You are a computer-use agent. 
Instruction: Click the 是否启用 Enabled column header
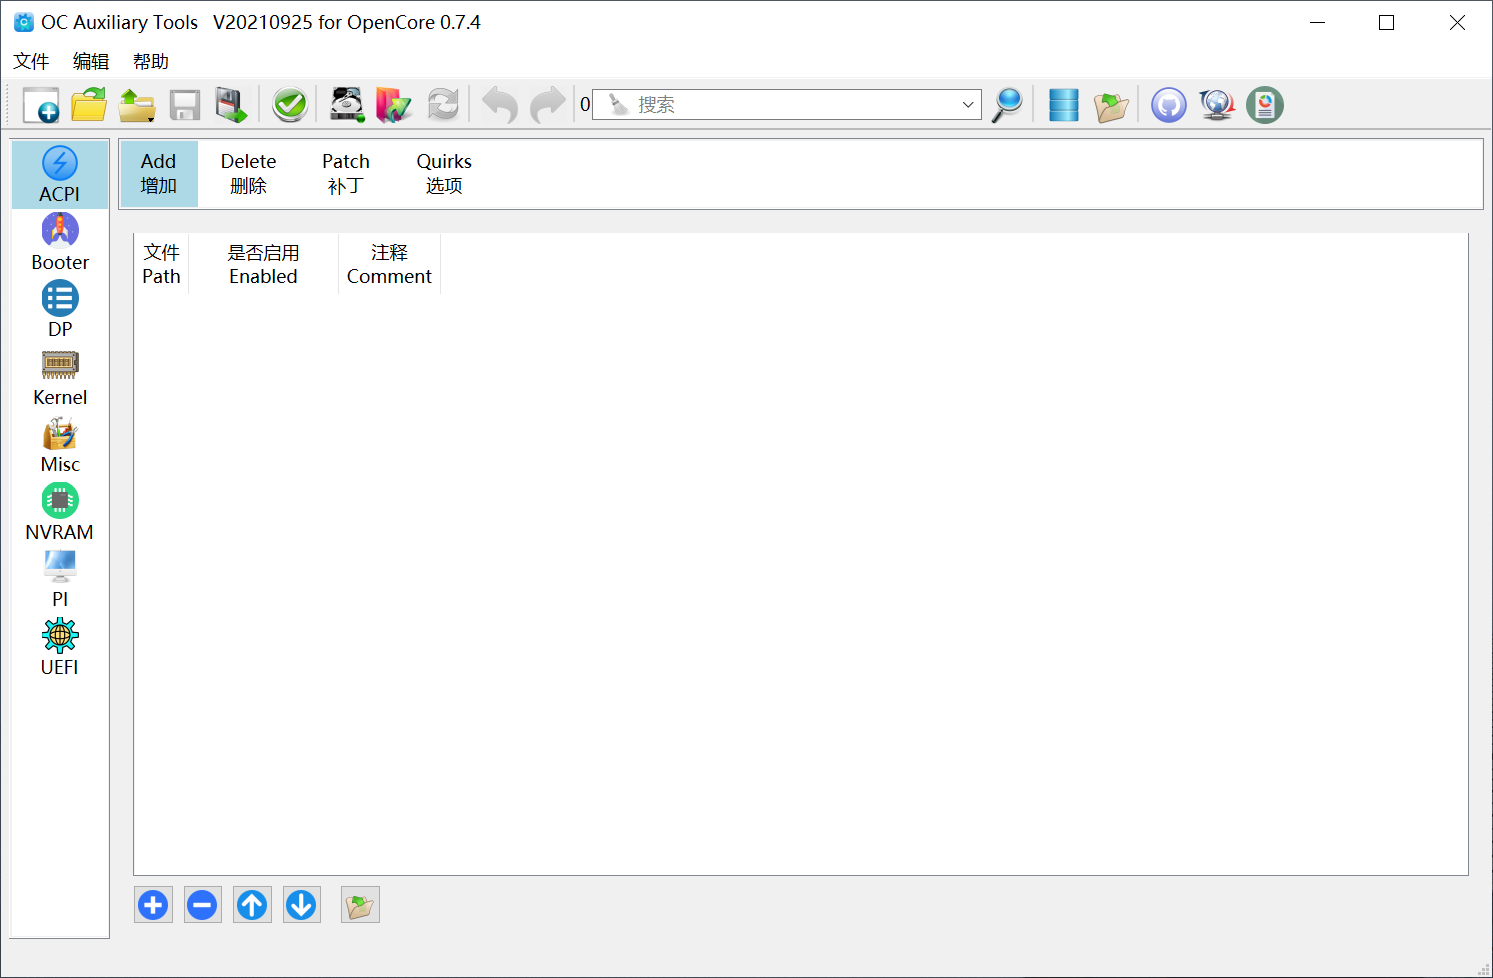click(263, 264)
